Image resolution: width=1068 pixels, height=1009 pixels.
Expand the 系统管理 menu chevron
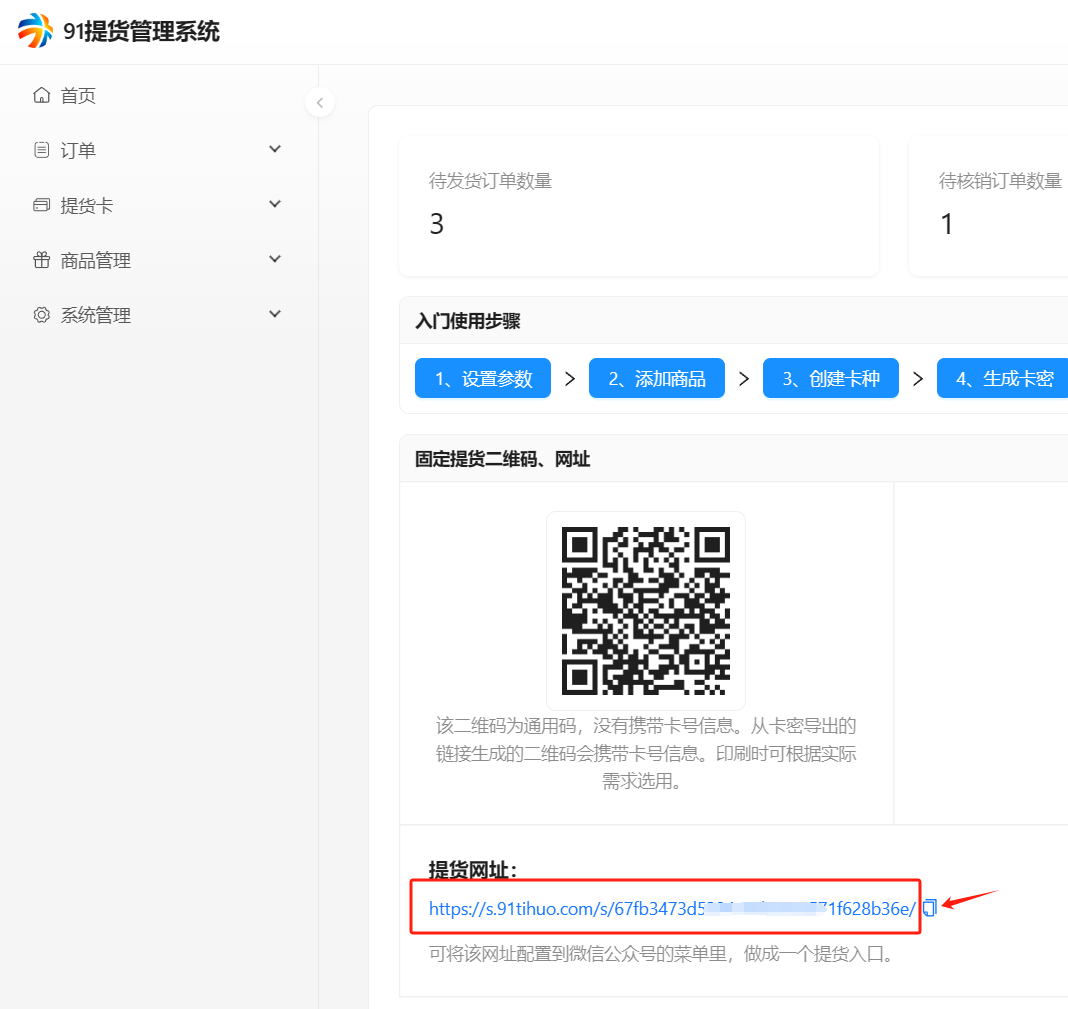coord(275,314)
